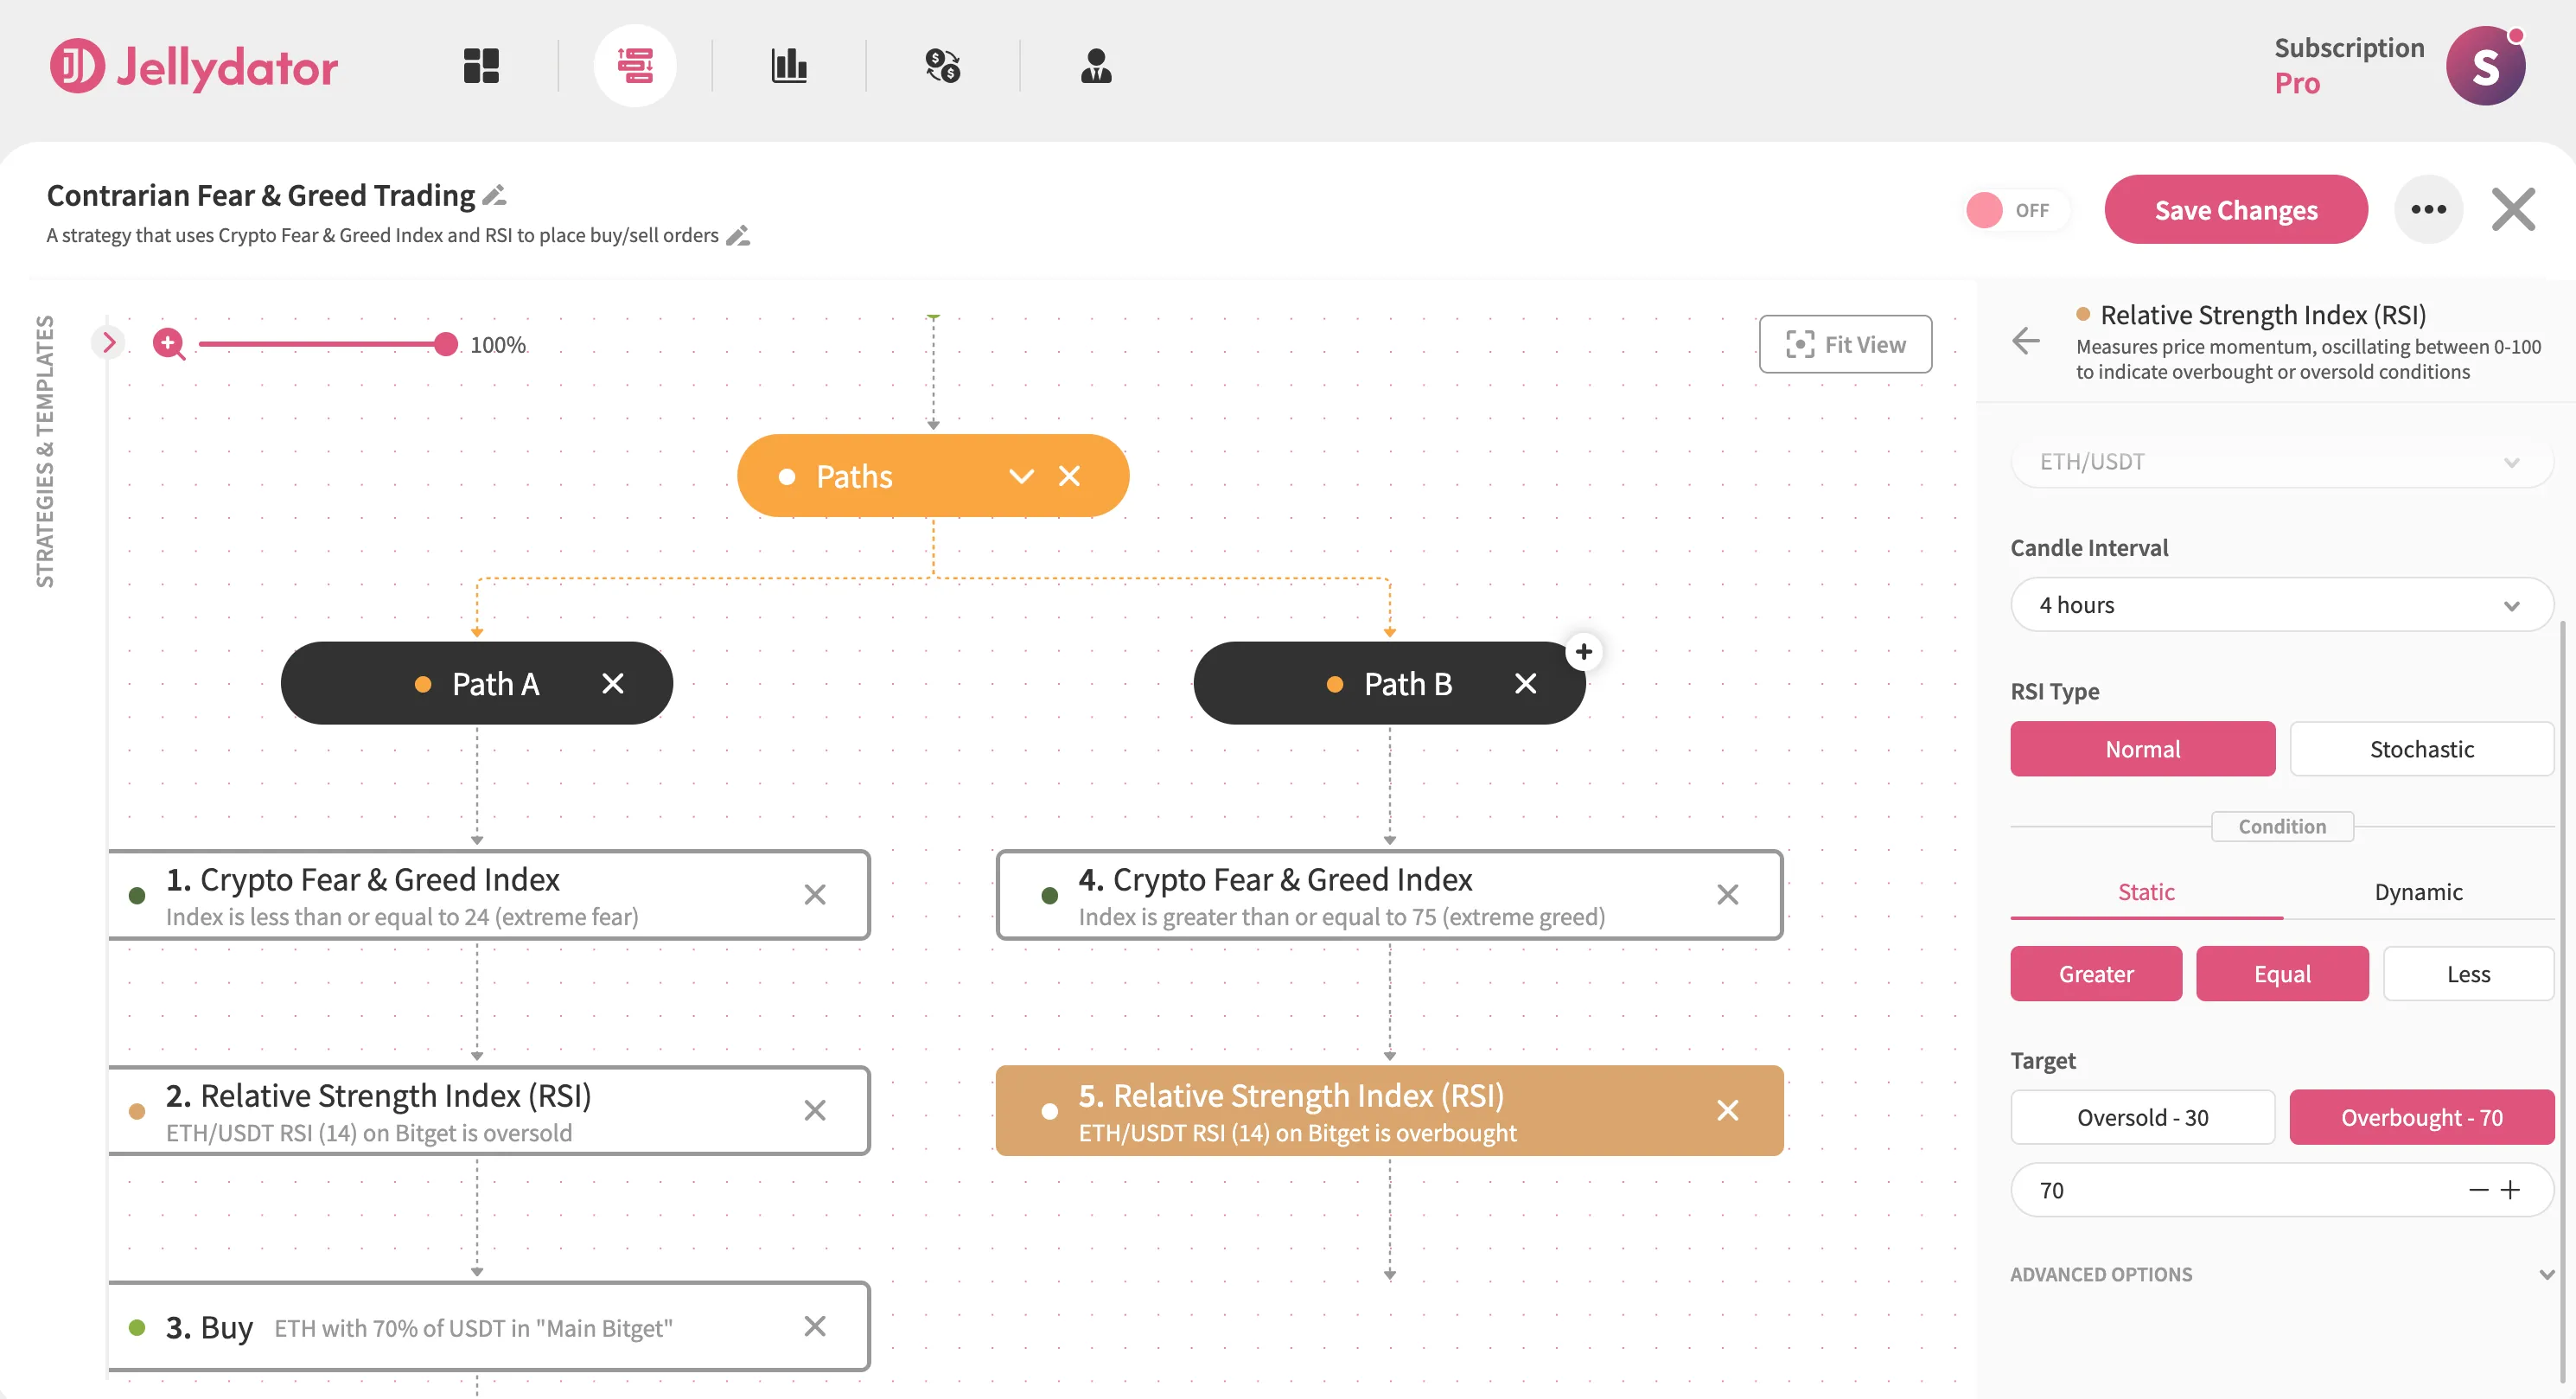The image size is (2576, 1399).
Task: Open the Candle Interval dropdown
Action: 2281,605
